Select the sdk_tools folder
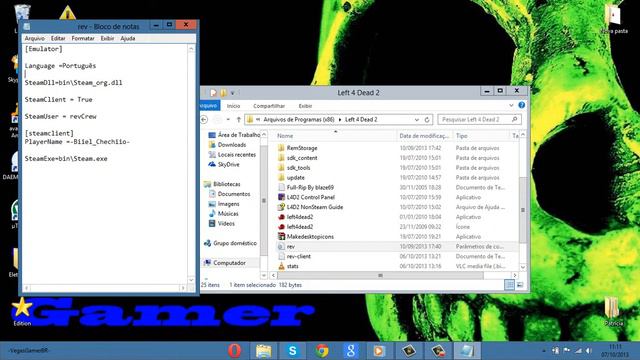The height and width of the screenshot is (360, 640). [x=294, y=168]
